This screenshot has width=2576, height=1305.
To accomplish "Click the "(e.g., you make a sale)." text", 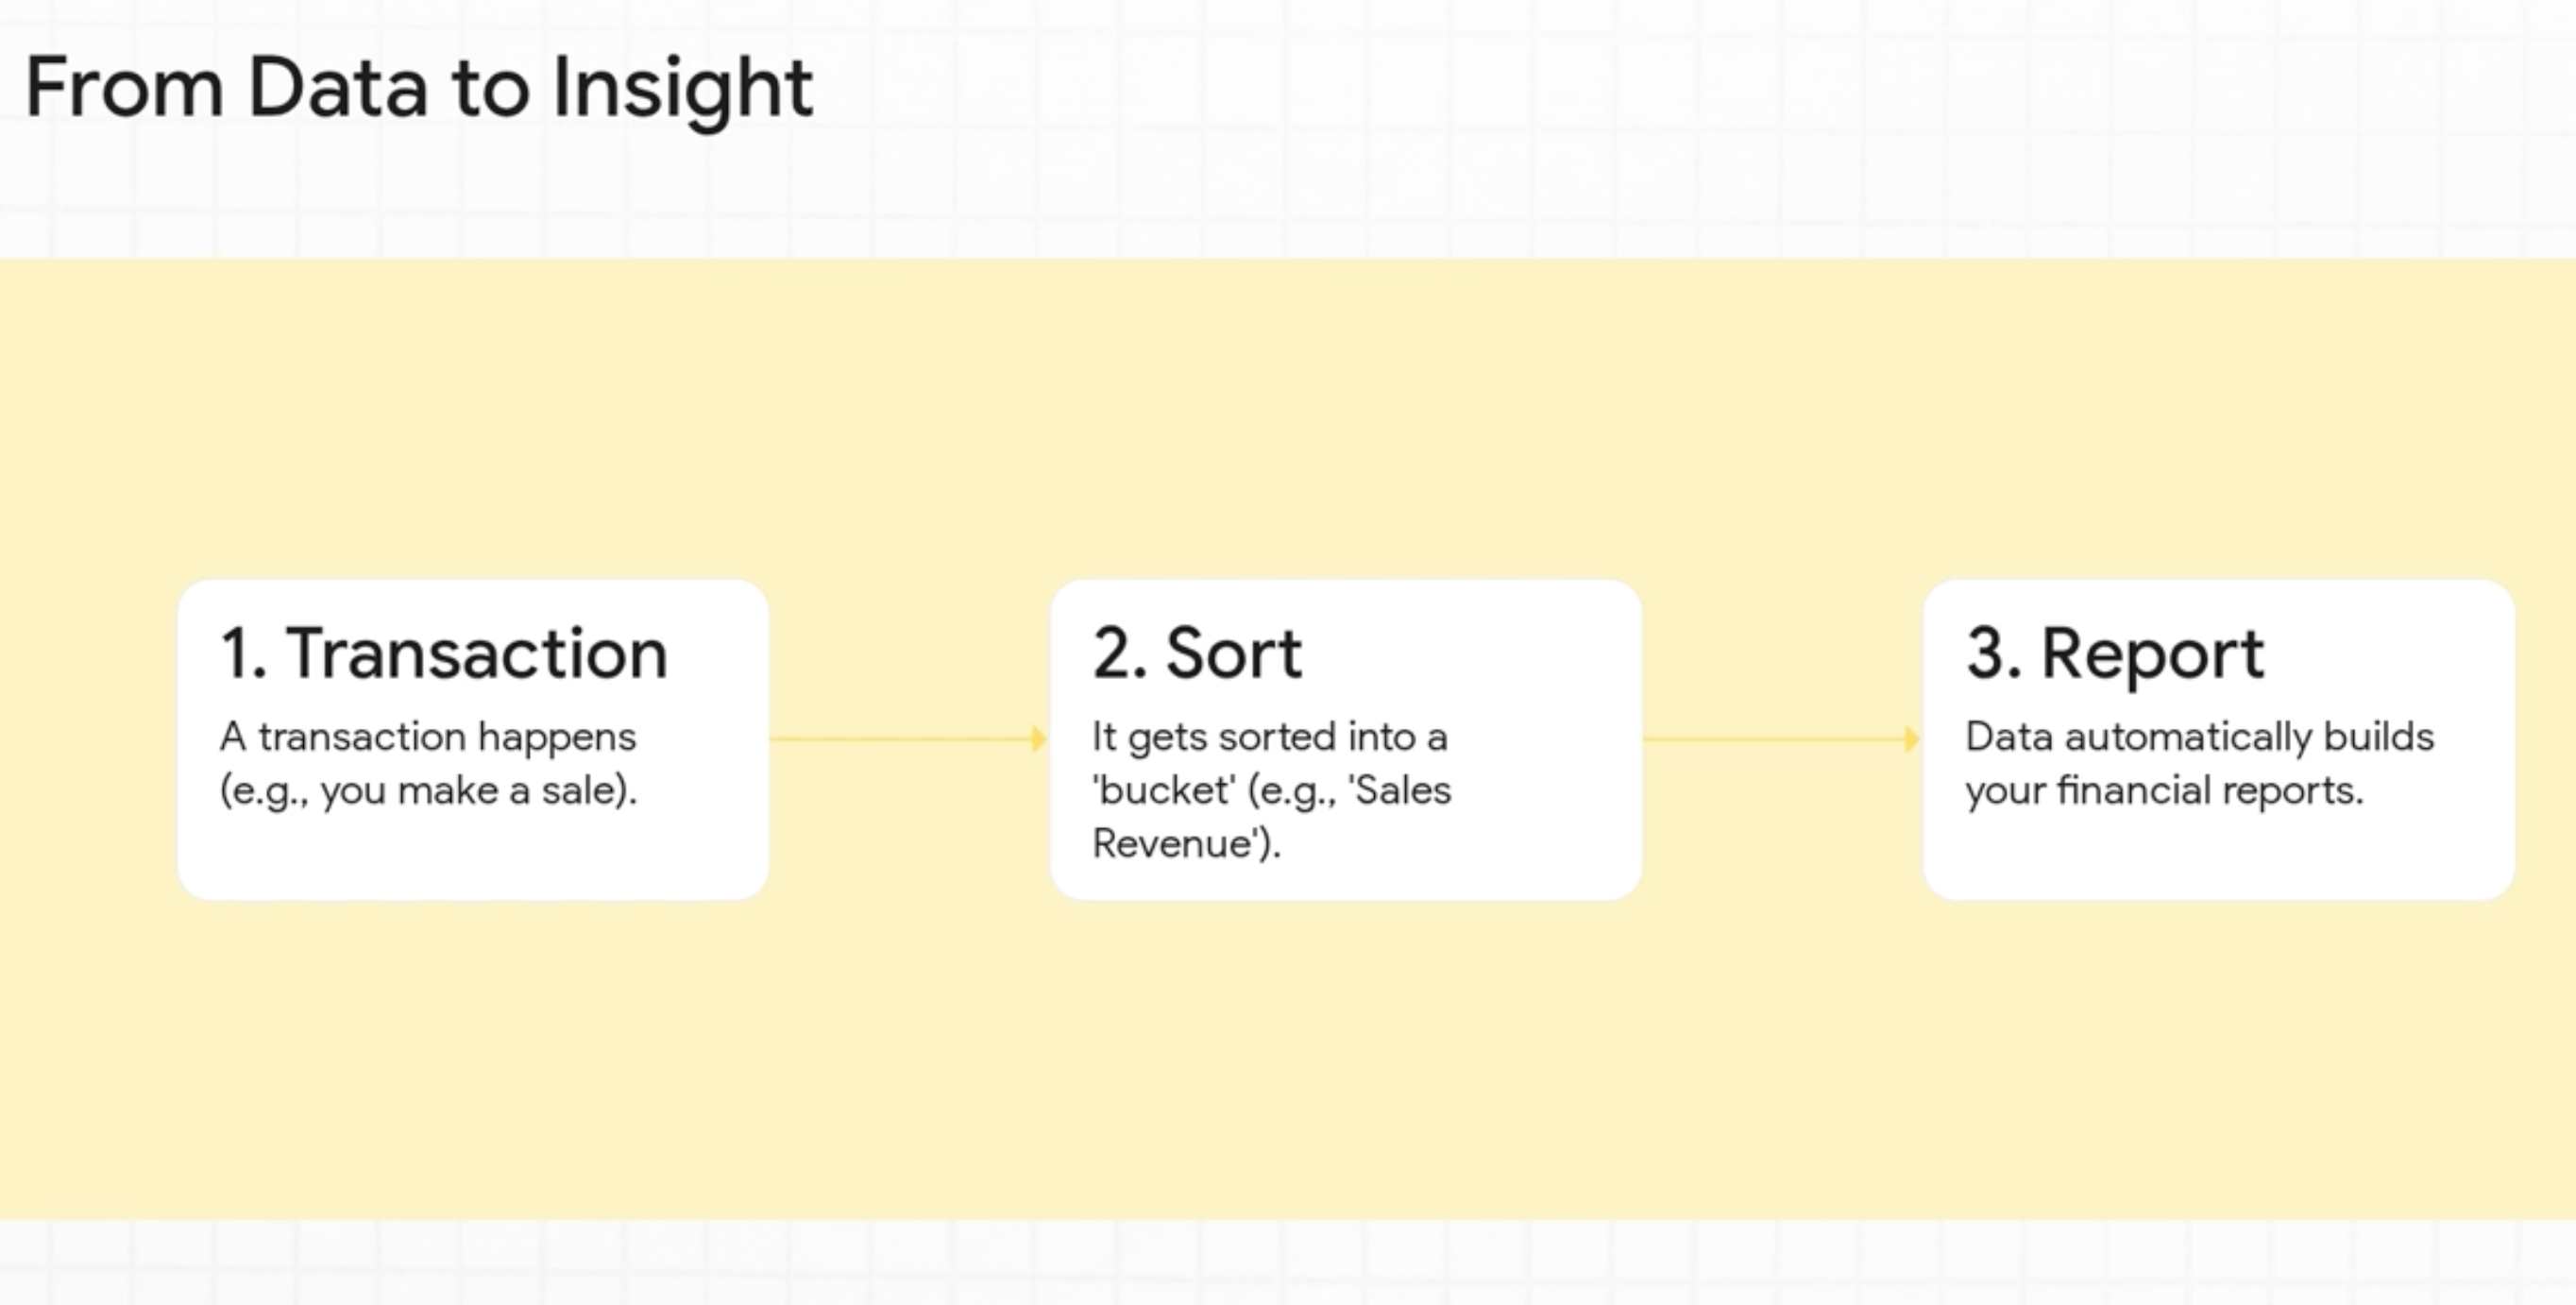I will [x=428, y=791].
